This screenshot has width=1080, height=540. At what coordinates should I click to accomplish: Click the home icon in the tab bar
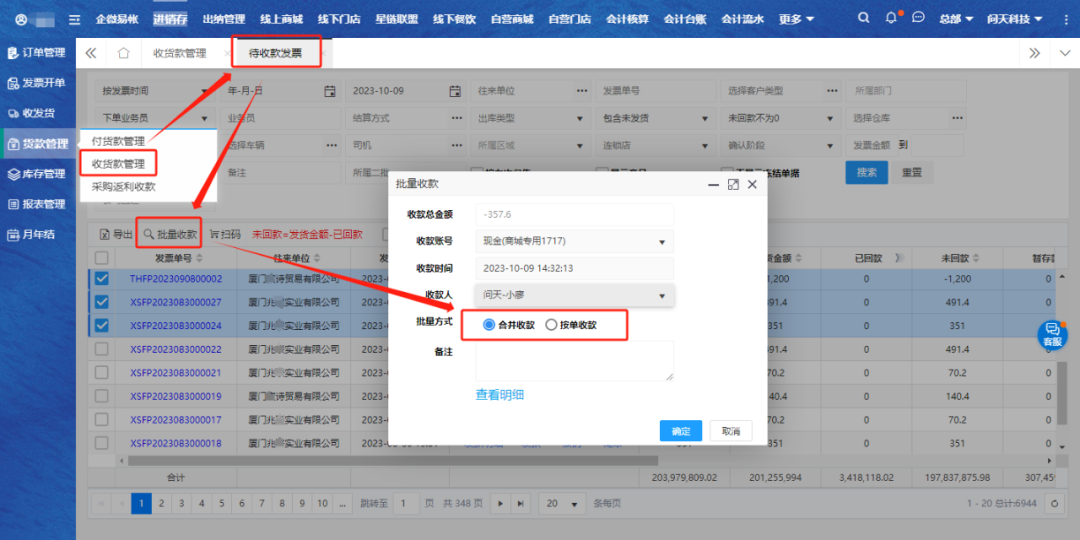[124, 53]
